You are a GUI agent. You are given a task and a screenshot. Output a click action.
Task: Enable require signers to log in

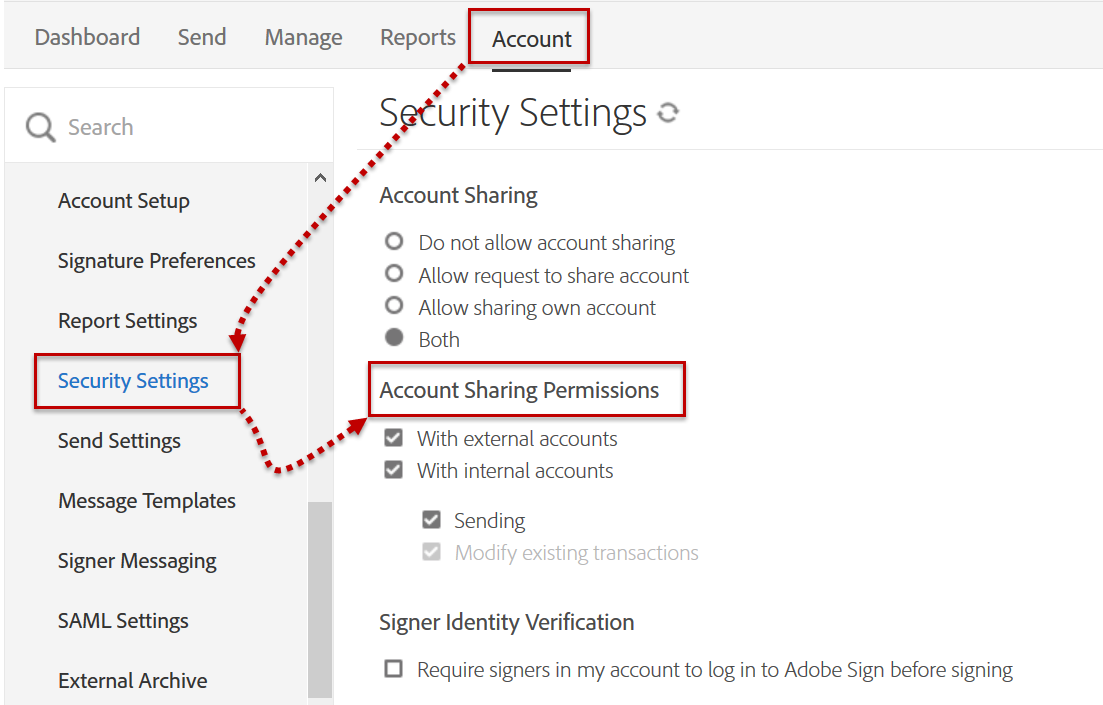[x=394, y=669]
